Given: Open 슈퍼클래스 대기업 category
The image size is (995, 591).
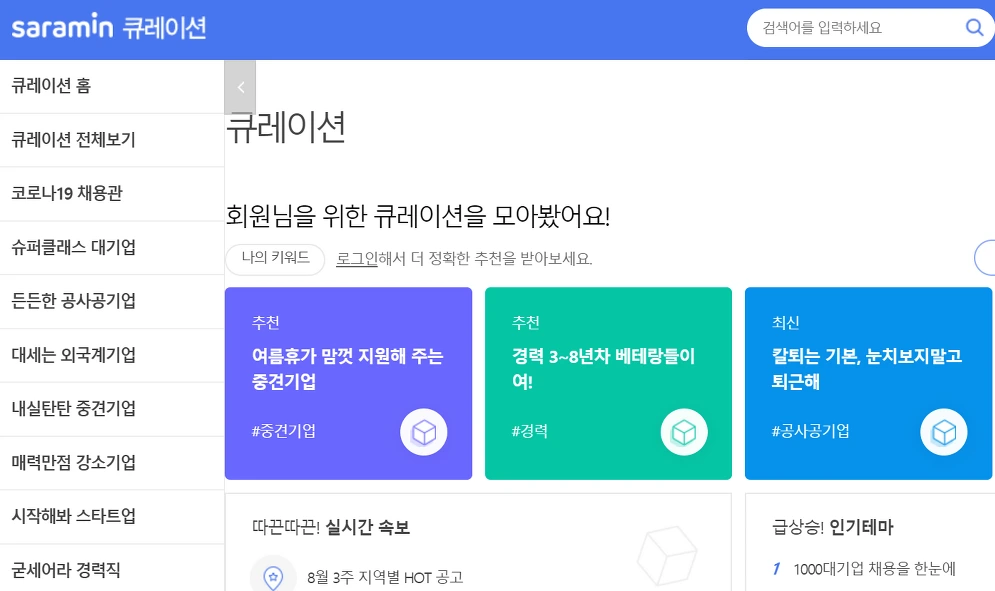Looking at the screenshot, I should [75, 247].
